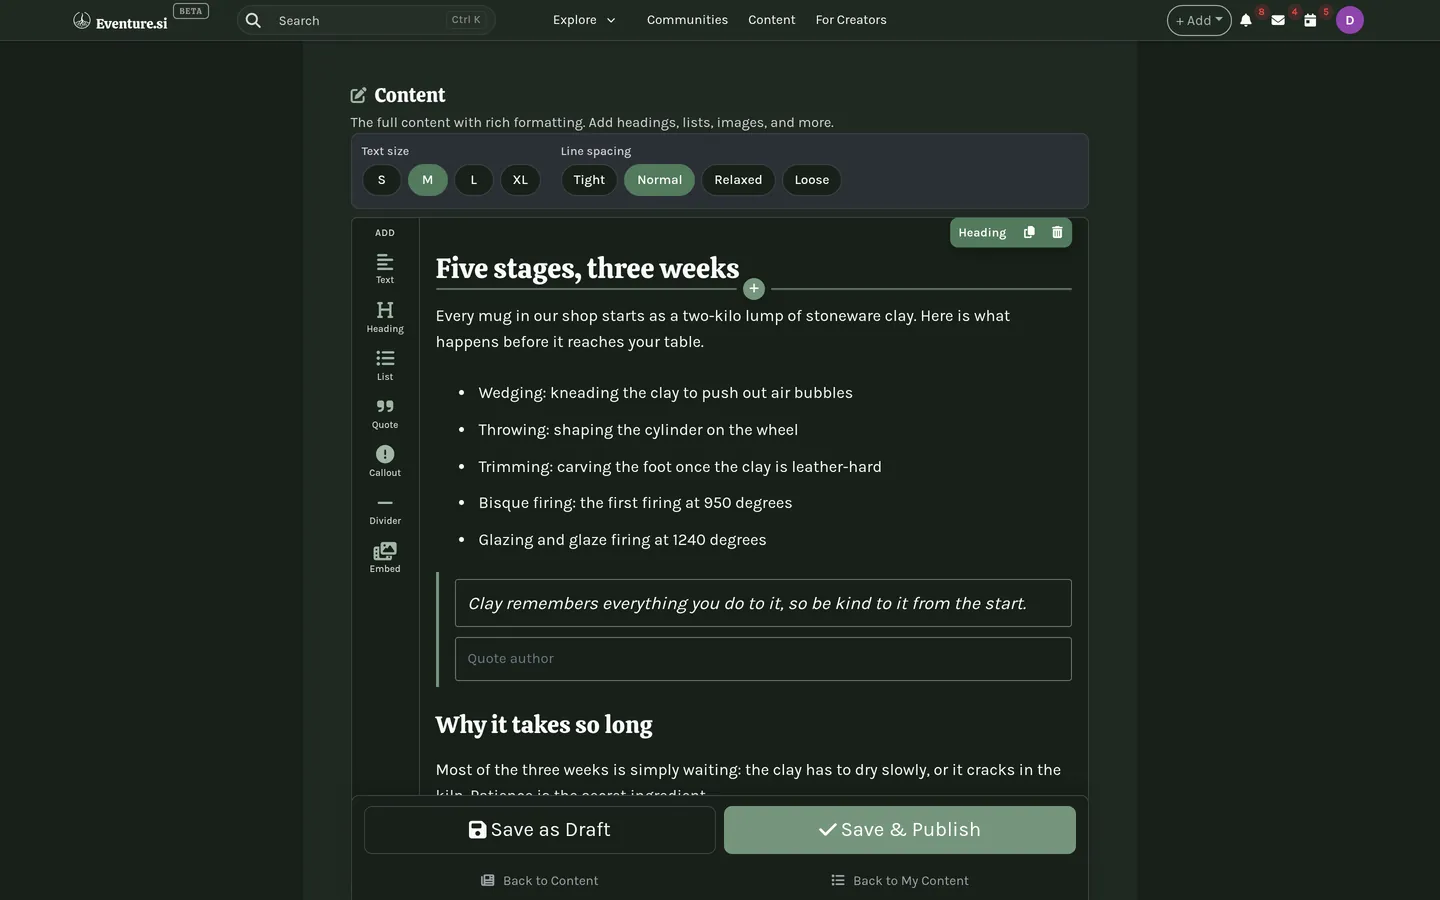Choose Tight line spacing
This screenshot has width=1440, height=900.
(589, 180)
